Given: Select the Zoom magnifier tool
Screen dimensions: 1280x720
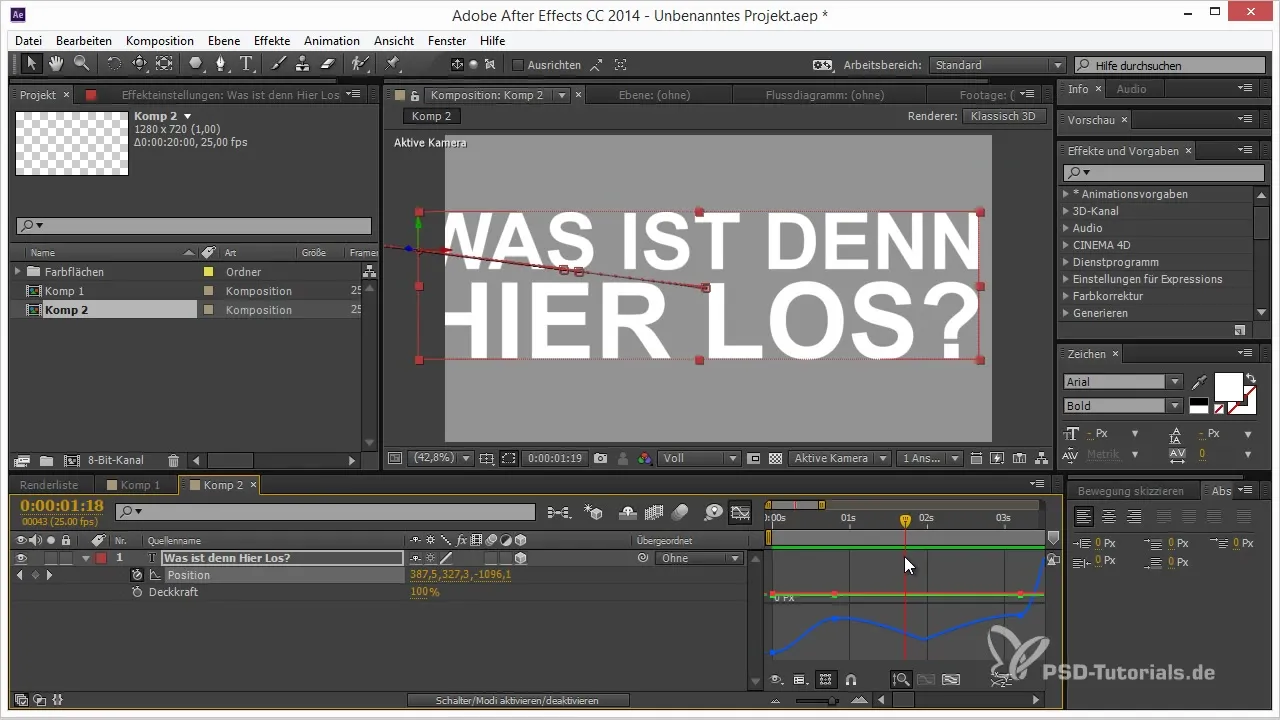Looking at the screenshot, I should click(x=81, y=64).
